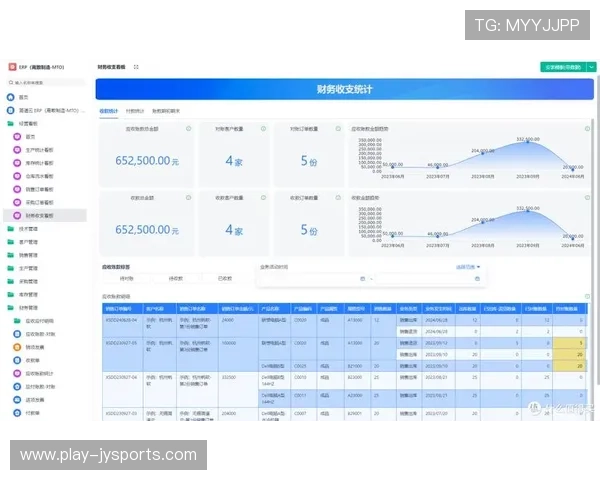Image resolution: width=600 pixels, height=480 pixels.
Task: Select the 待收款 status filter
Action: pyautogui.click(x=175, y=278)
